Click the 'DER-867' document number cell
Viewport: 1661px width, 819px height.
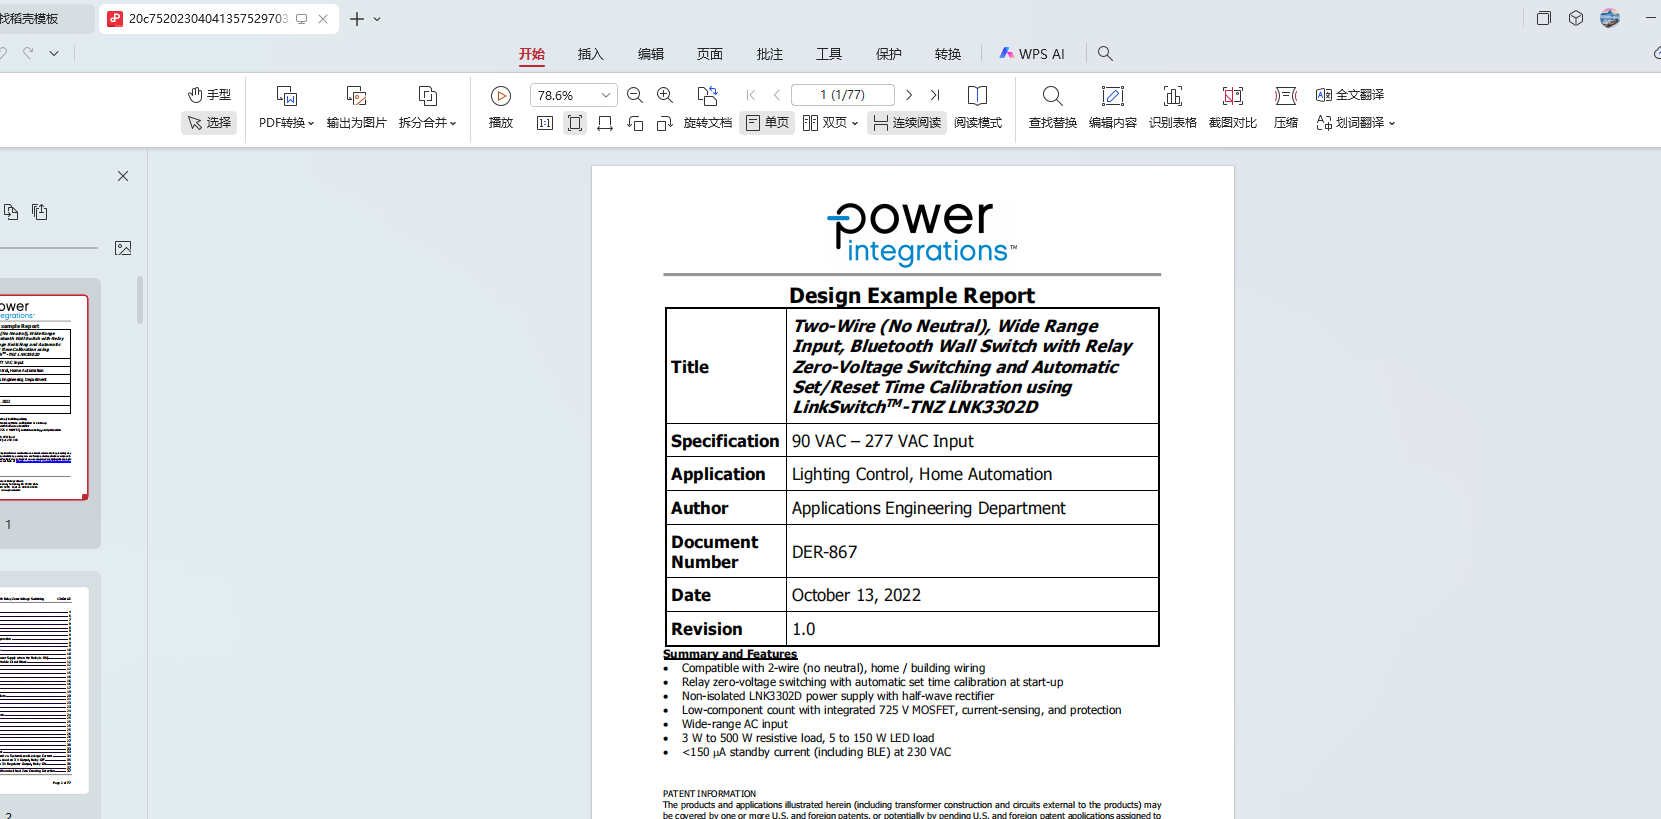click(x=972, y=552)
